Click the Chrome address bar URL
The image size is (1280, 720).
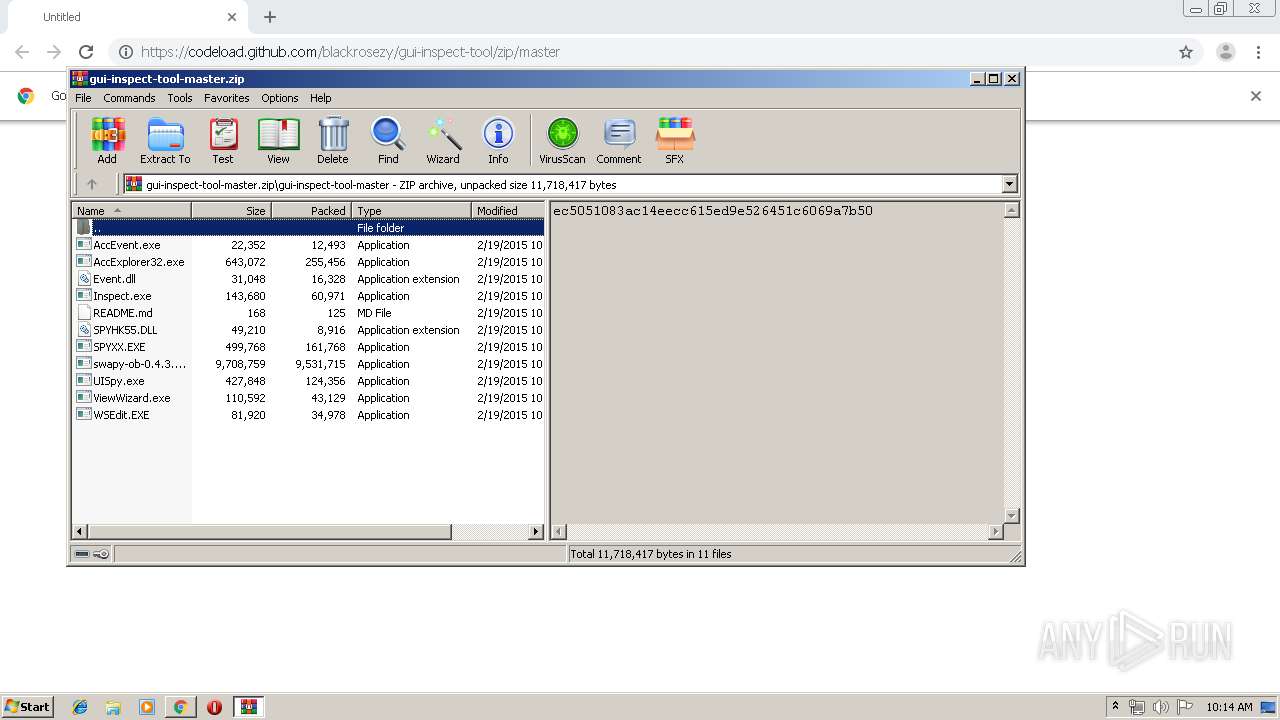point(350,52)
